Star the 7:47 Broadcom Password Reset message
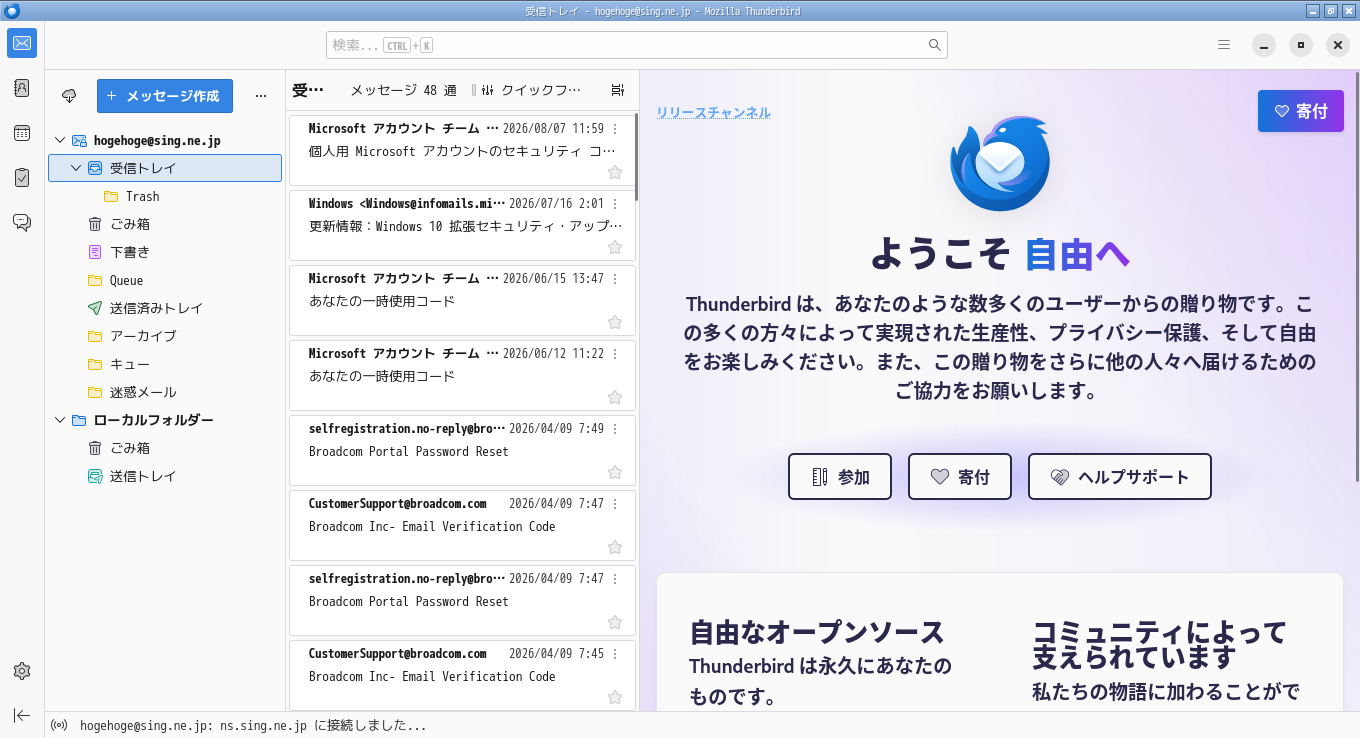Screen dimensions: 1360x738 click(x=615, y=622)
